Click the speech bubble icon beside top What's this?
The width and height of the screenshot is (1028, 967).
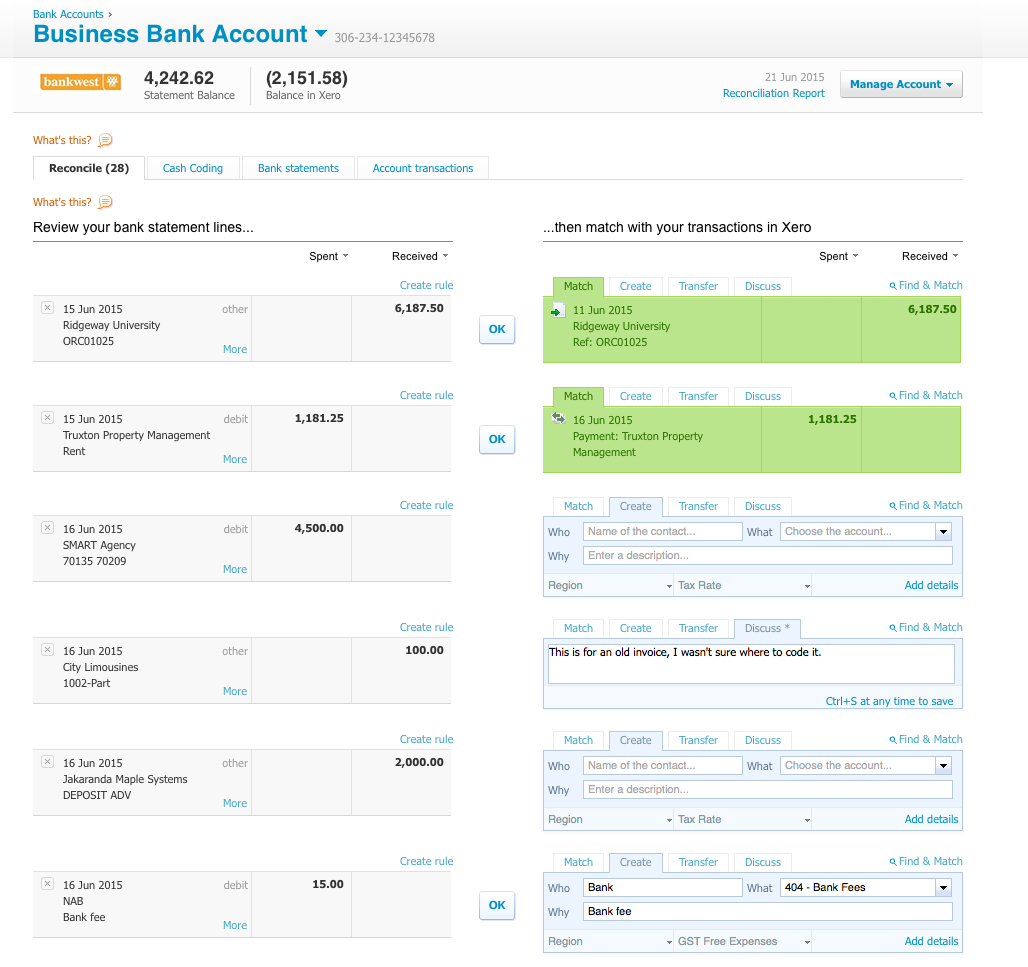pos(105,140)
